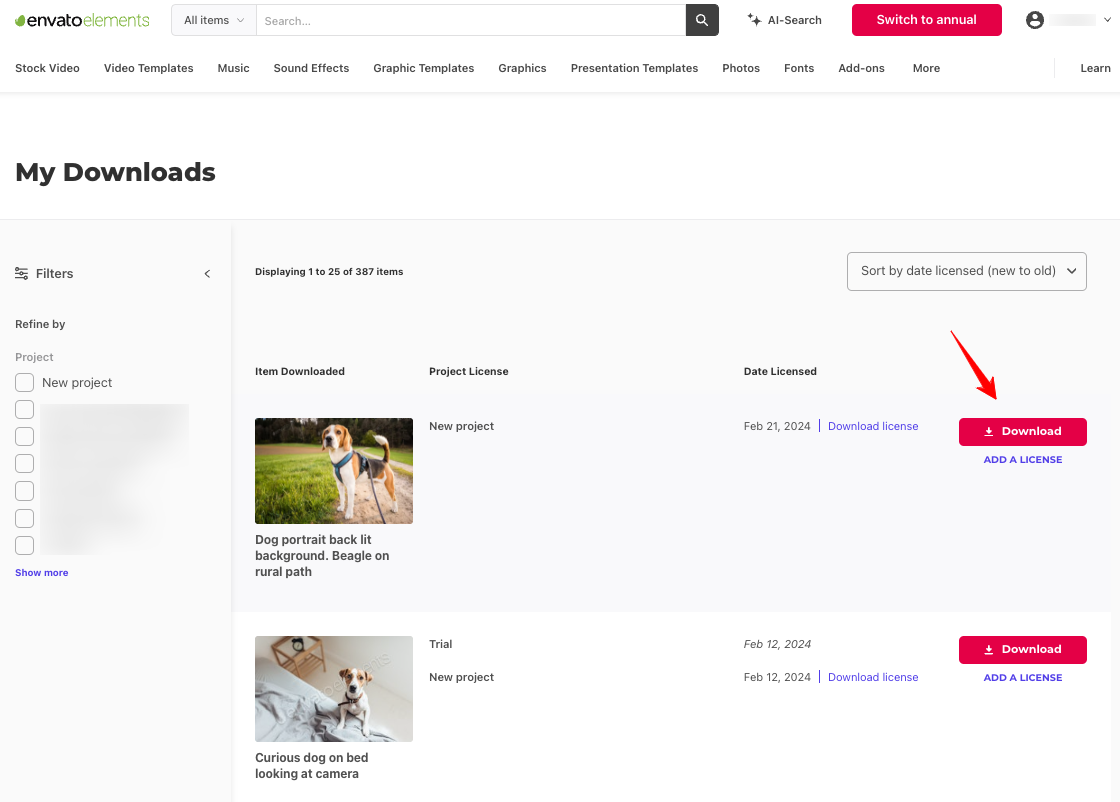Click the download arrow icon on the top Download button
Screen dimensions: 1120x802
click(989, 431)
